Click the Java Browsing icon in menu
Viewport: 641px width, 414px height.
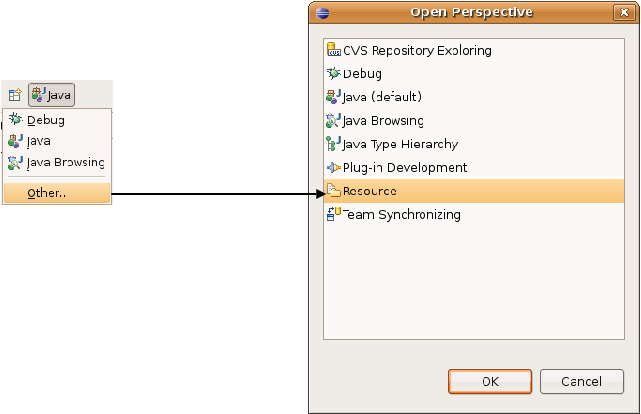15,162
